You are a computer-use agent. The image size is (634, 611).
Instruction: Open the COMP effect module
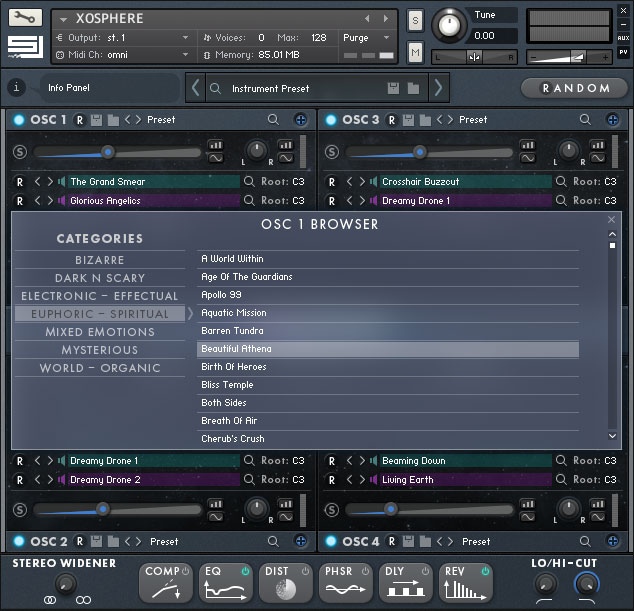(167, 583)
